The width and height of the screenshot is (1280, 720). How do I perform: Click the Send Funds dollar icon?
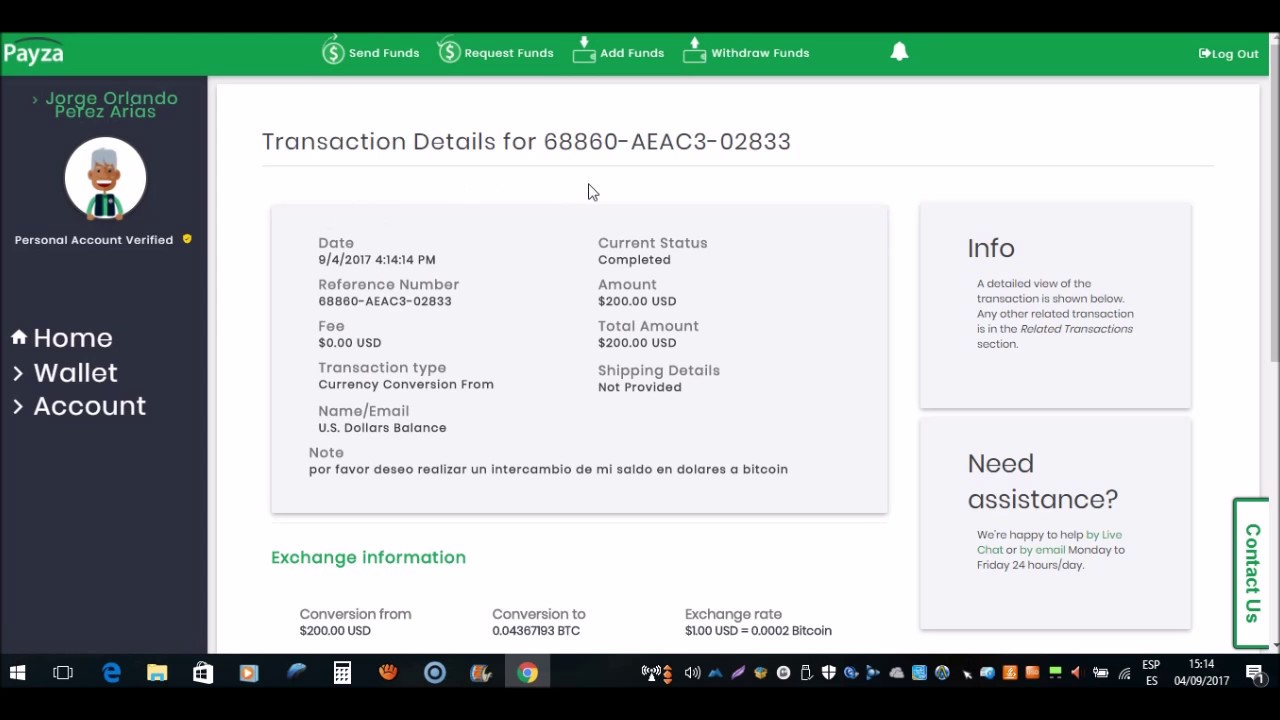coord(333,51)
